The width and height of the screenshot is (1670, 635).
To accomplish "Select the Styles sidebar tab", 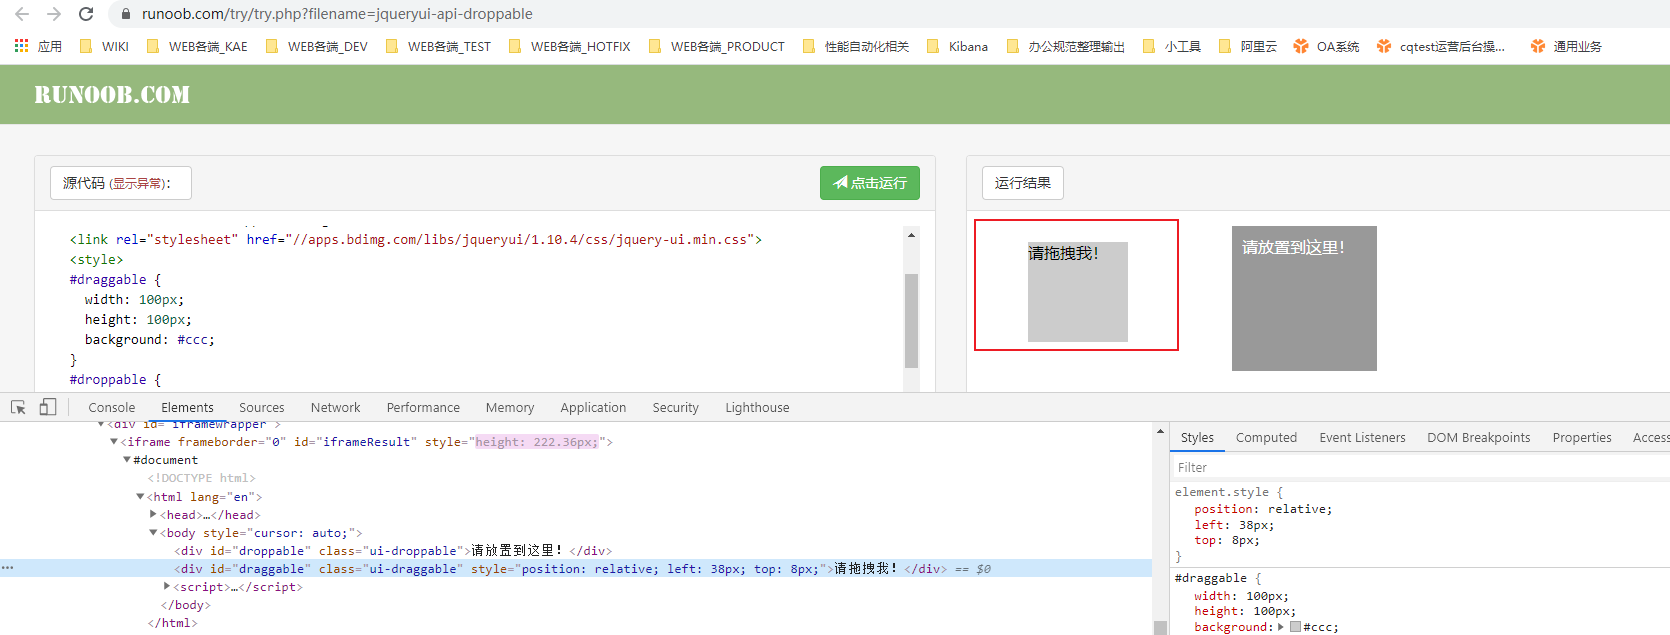I will pyautogui.click(x=1197, y=437).
